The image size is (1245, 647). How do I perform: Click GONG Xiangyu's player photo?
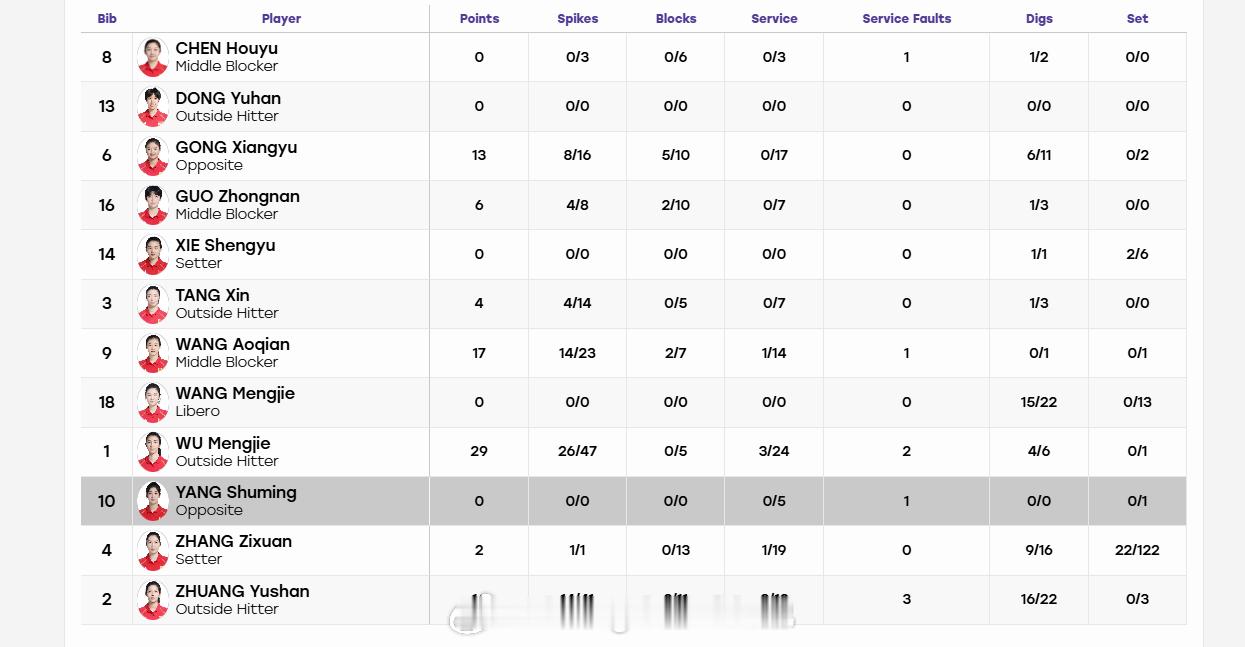pos(153,156)
